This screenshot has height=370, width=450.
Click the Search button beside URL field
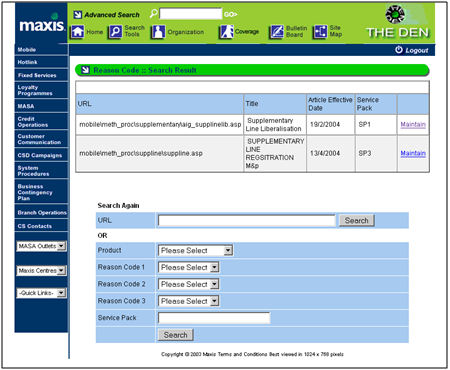[357, 220]
